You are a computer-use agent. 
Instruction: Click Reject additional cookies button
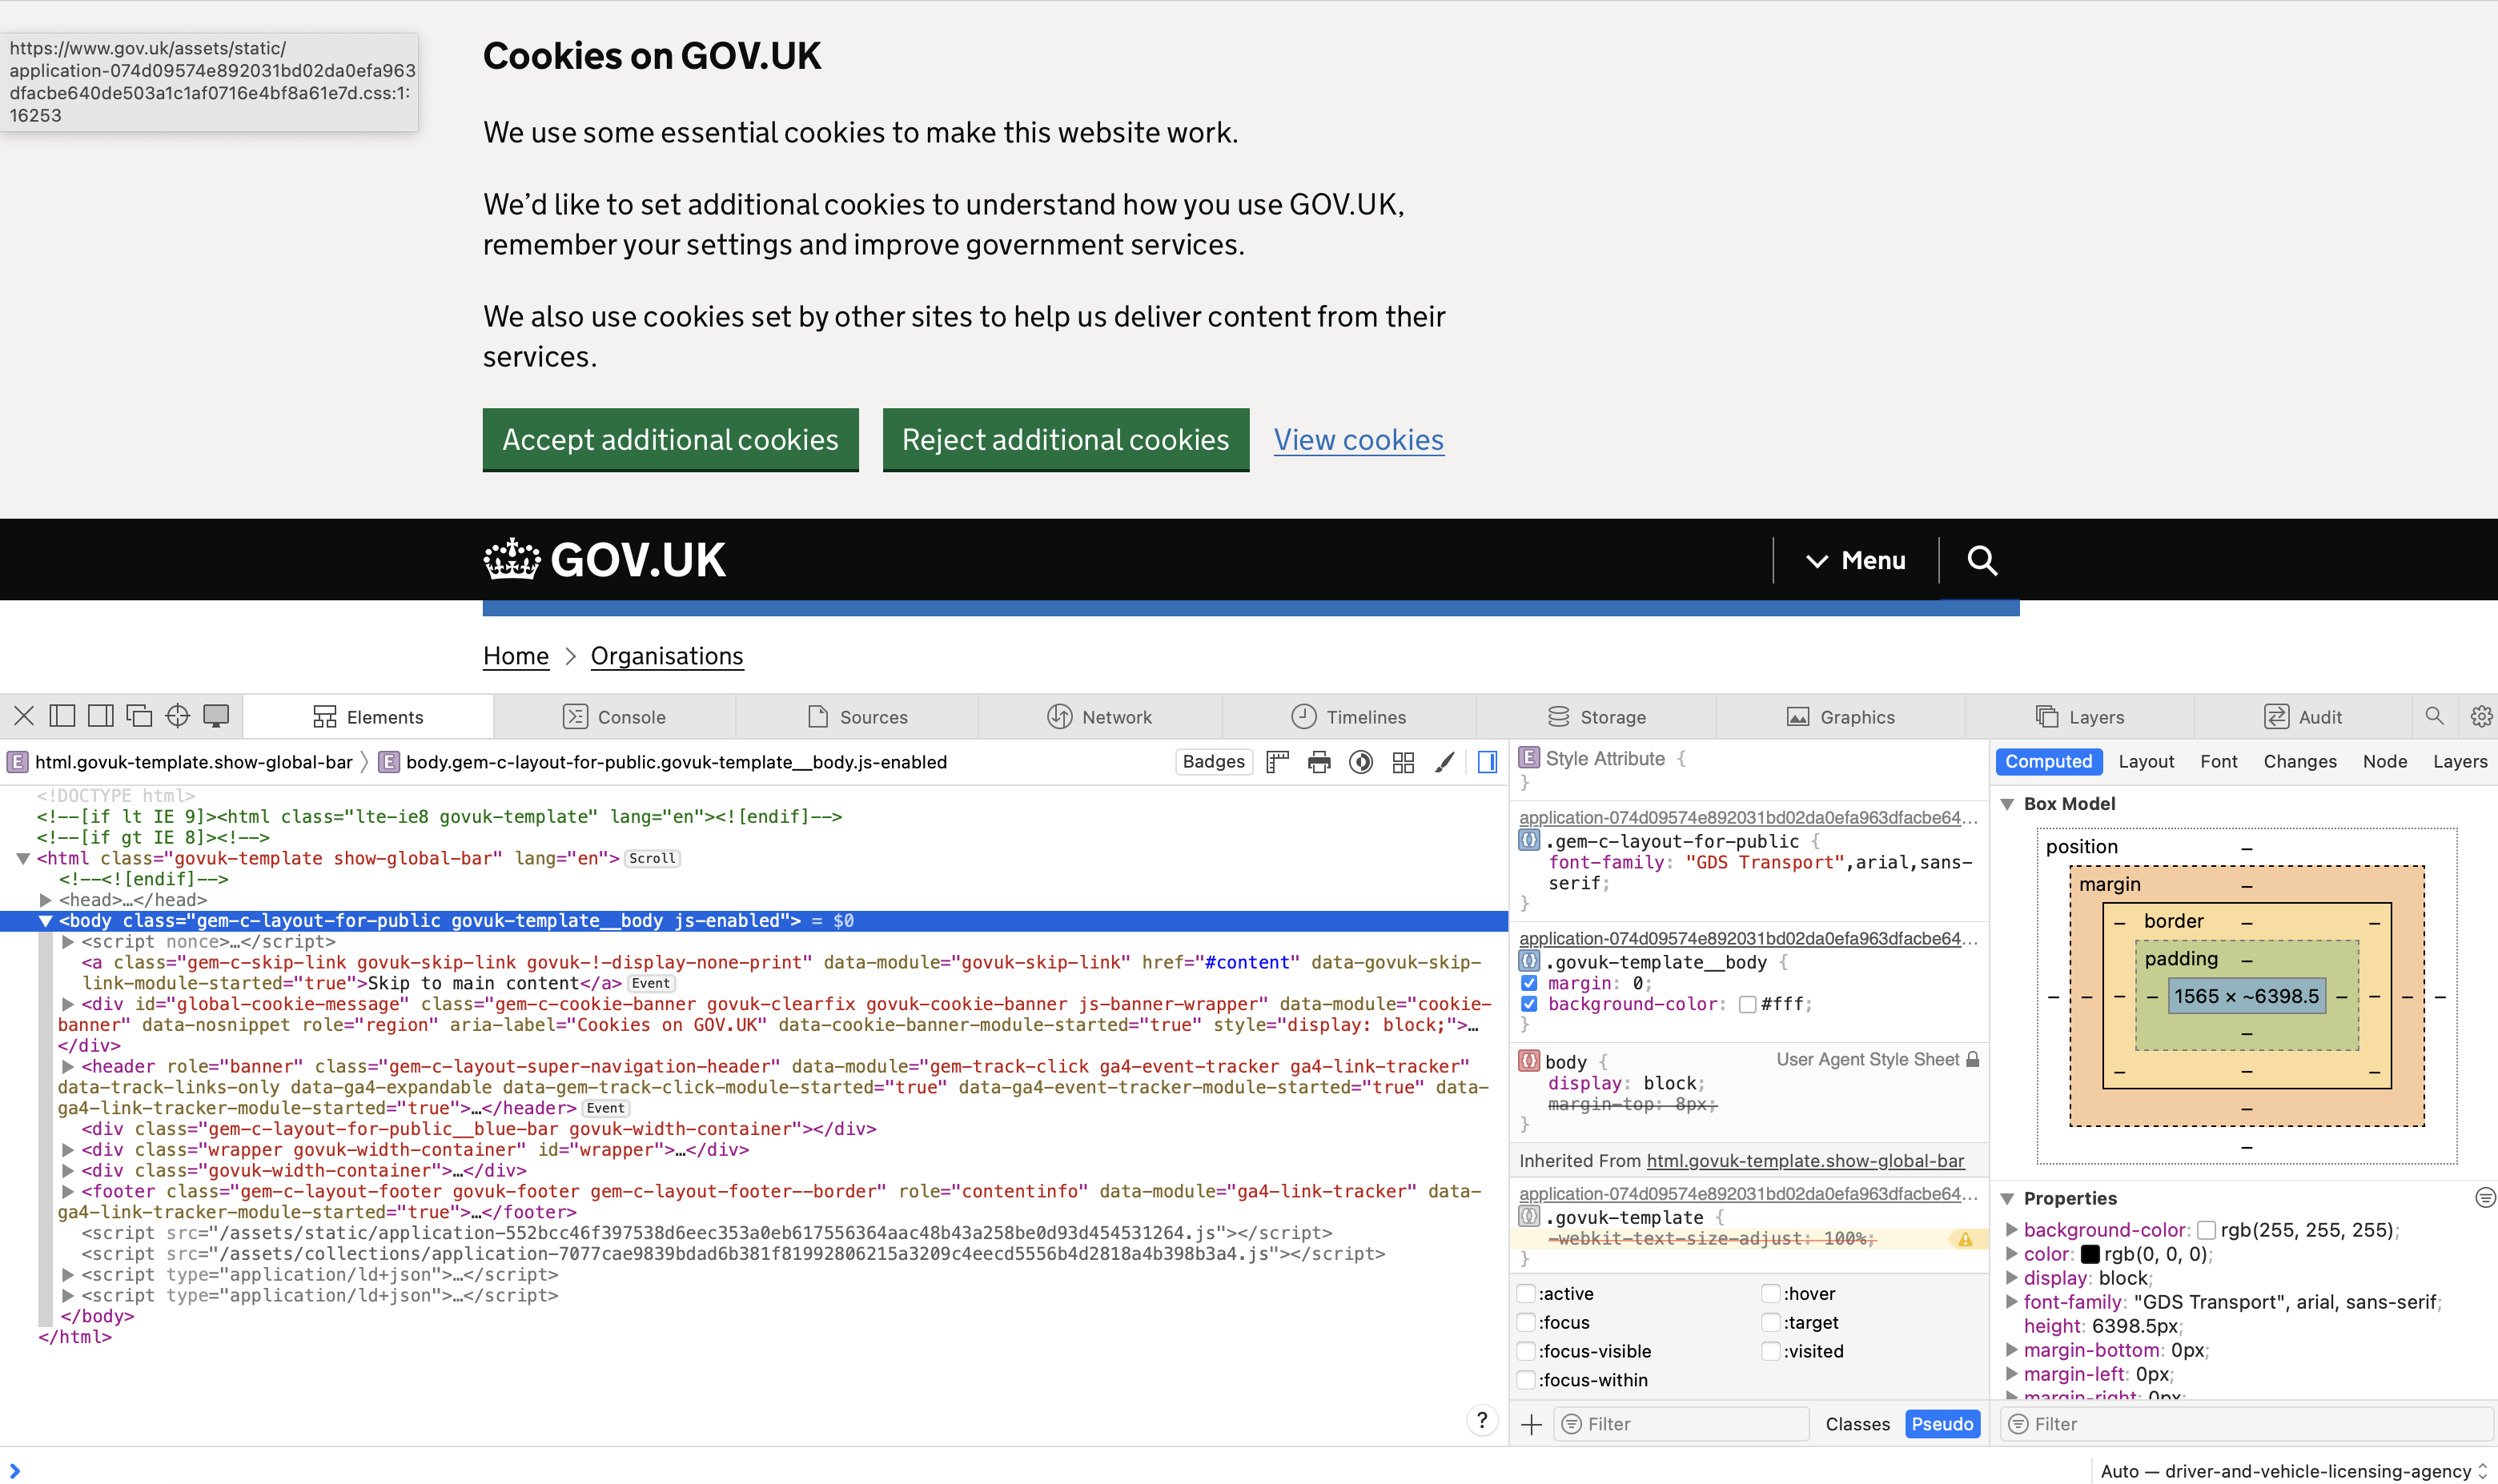pyautogui.click(x=1065, y=439)
